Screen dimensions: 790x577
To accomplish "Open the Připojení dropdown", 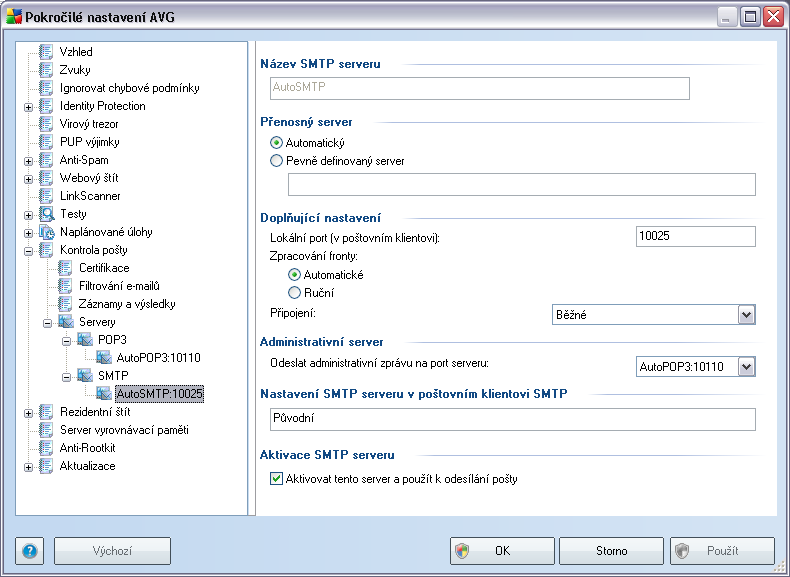I will click(746, 315).
